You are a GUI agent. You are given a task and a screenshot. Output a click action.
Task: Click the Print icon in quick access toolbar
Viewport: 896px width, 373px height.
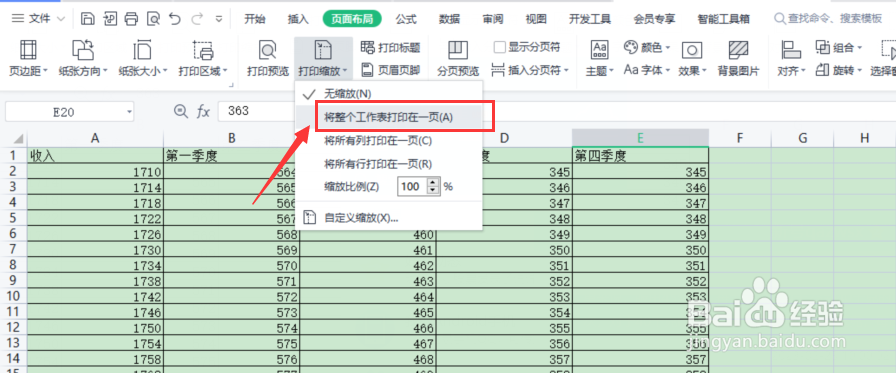pyautogui.click(x=131, y=19)
